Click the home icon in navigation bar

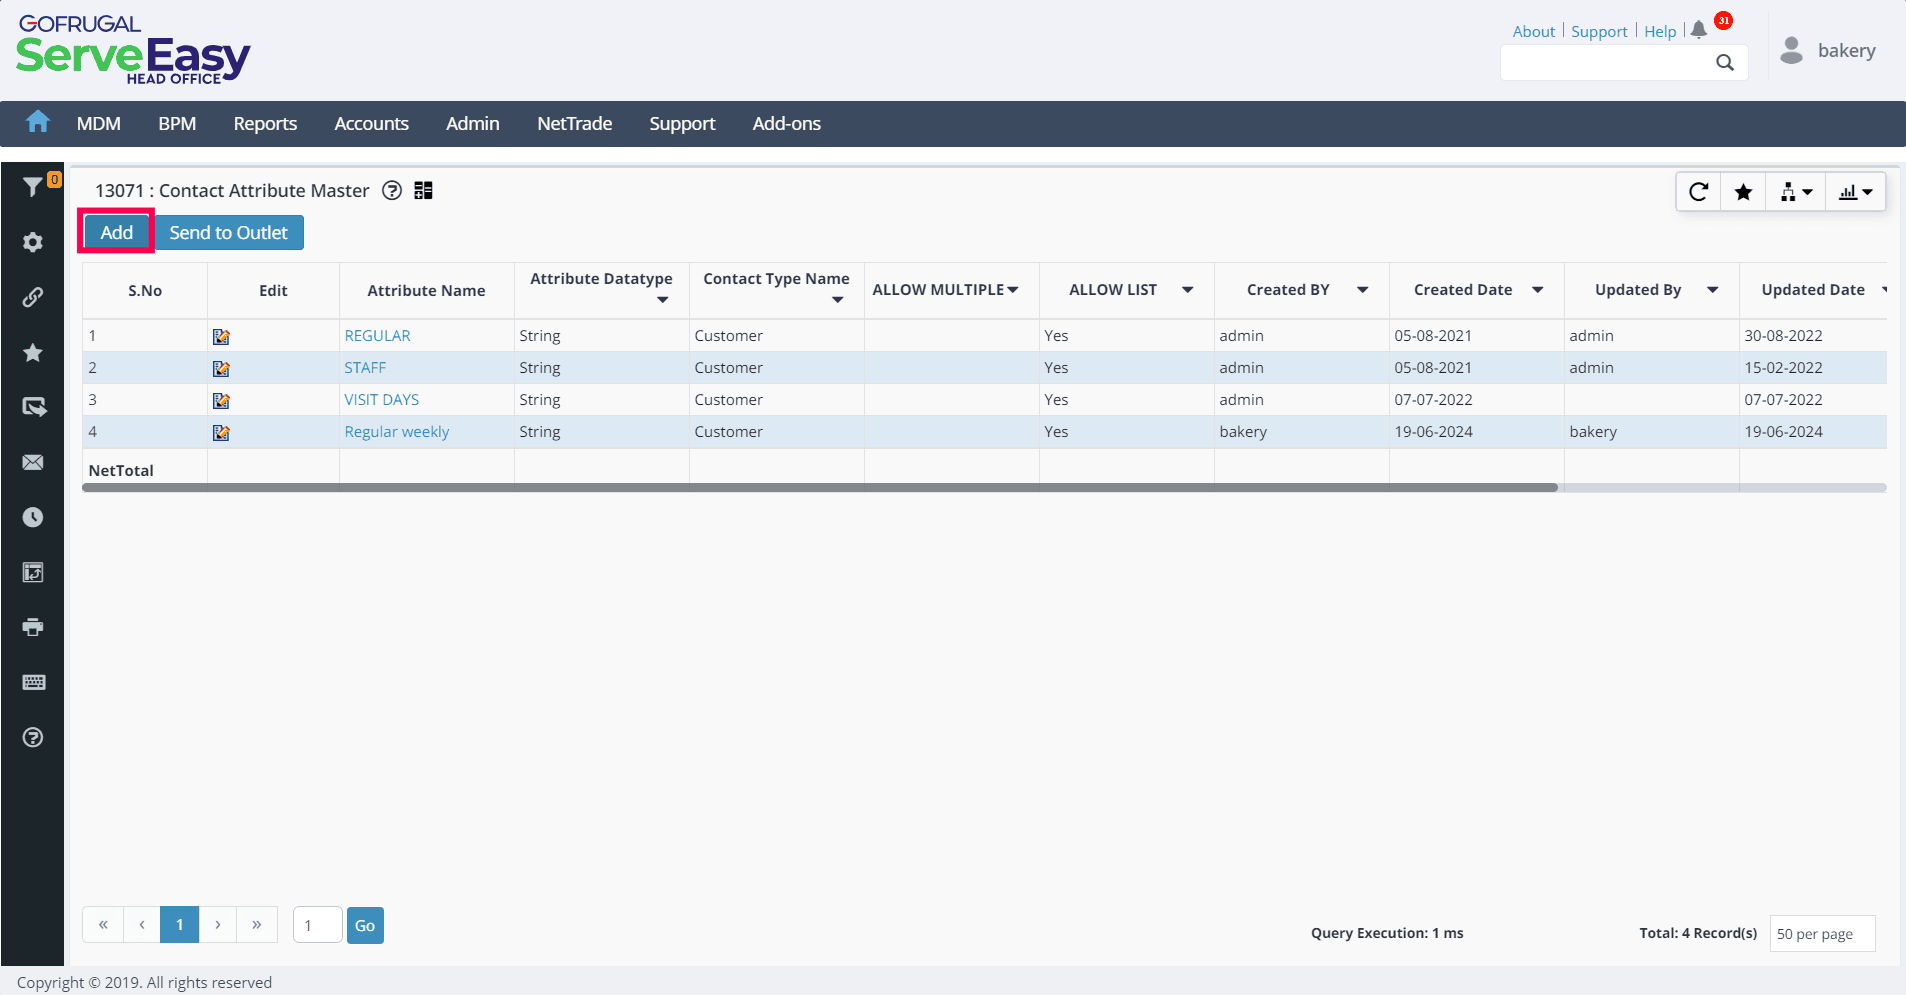(38, 122)
